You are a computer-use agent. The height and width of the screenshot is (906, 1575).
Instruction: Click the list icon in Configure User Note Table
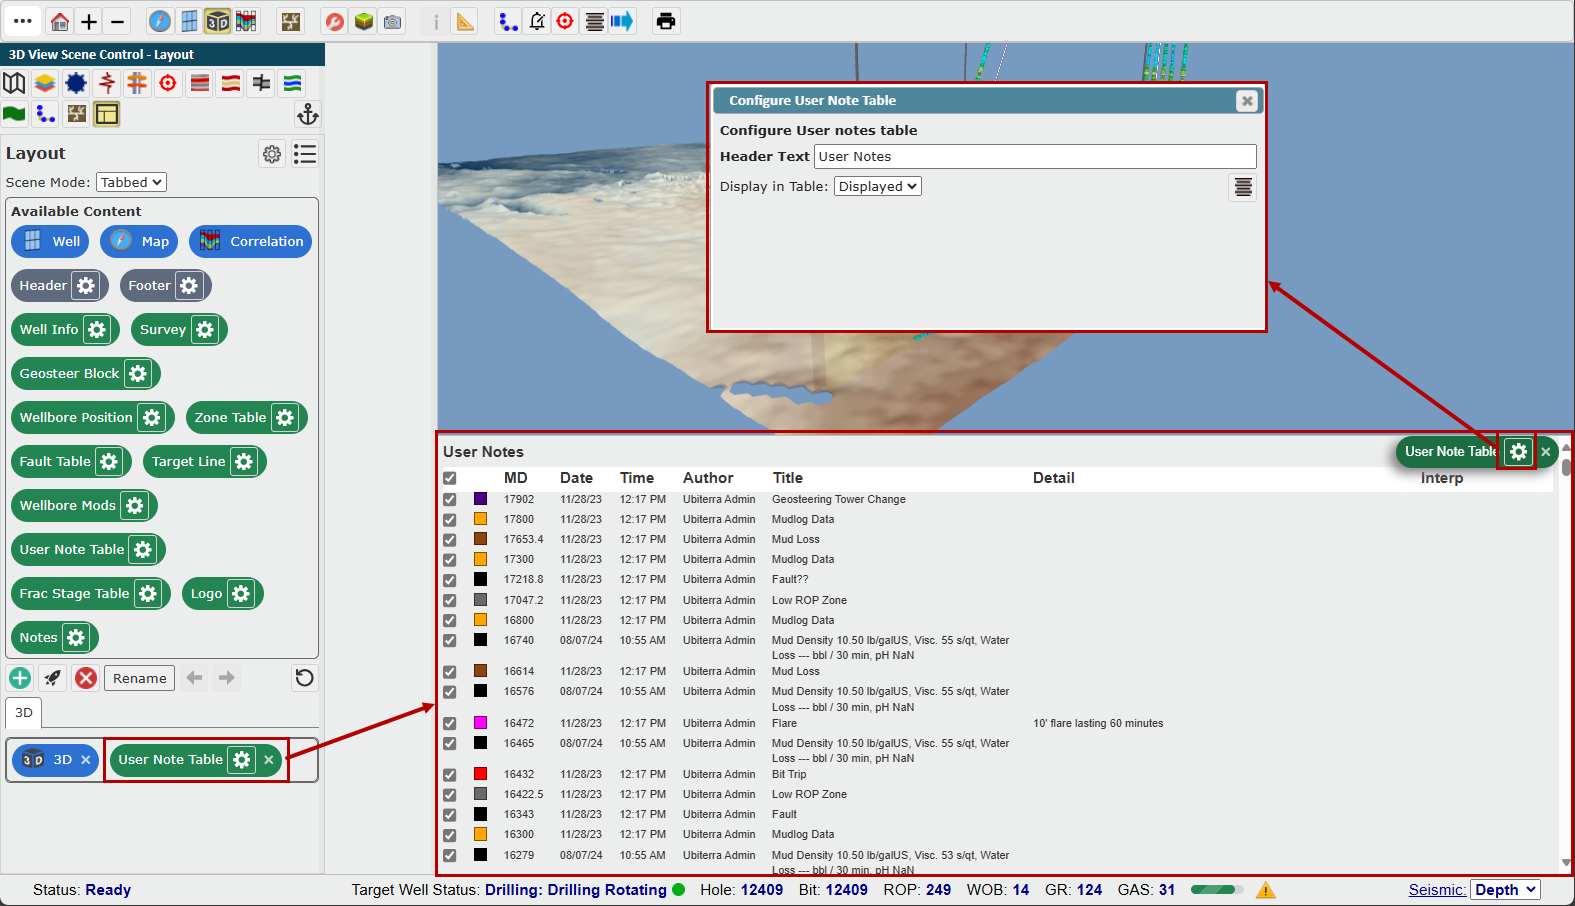tap(1243, 187)
